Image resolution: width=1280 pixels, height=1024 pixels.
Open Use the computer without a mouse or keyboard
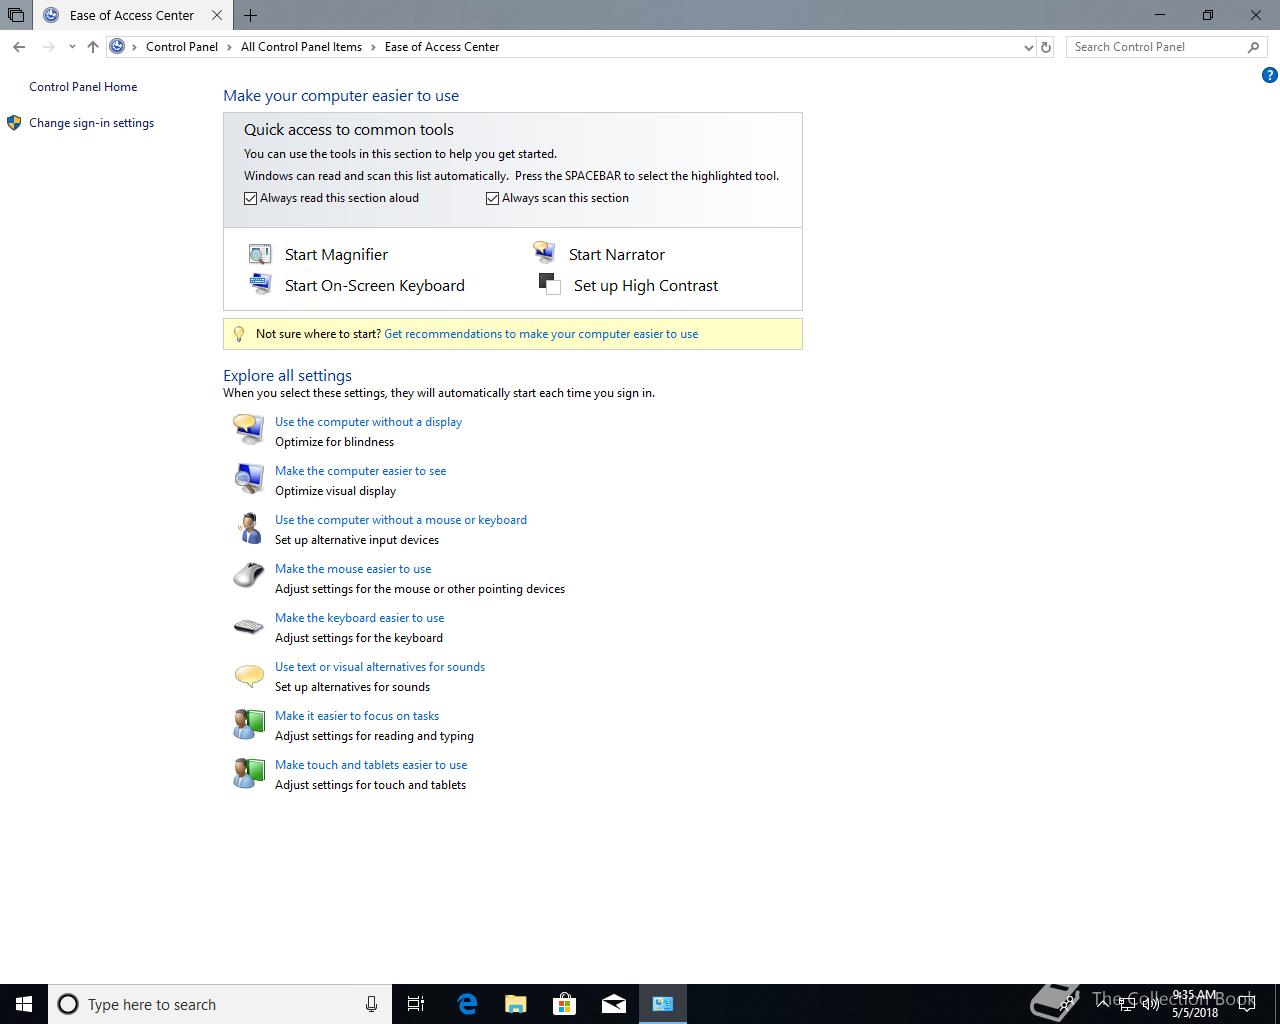coord(401,520)
